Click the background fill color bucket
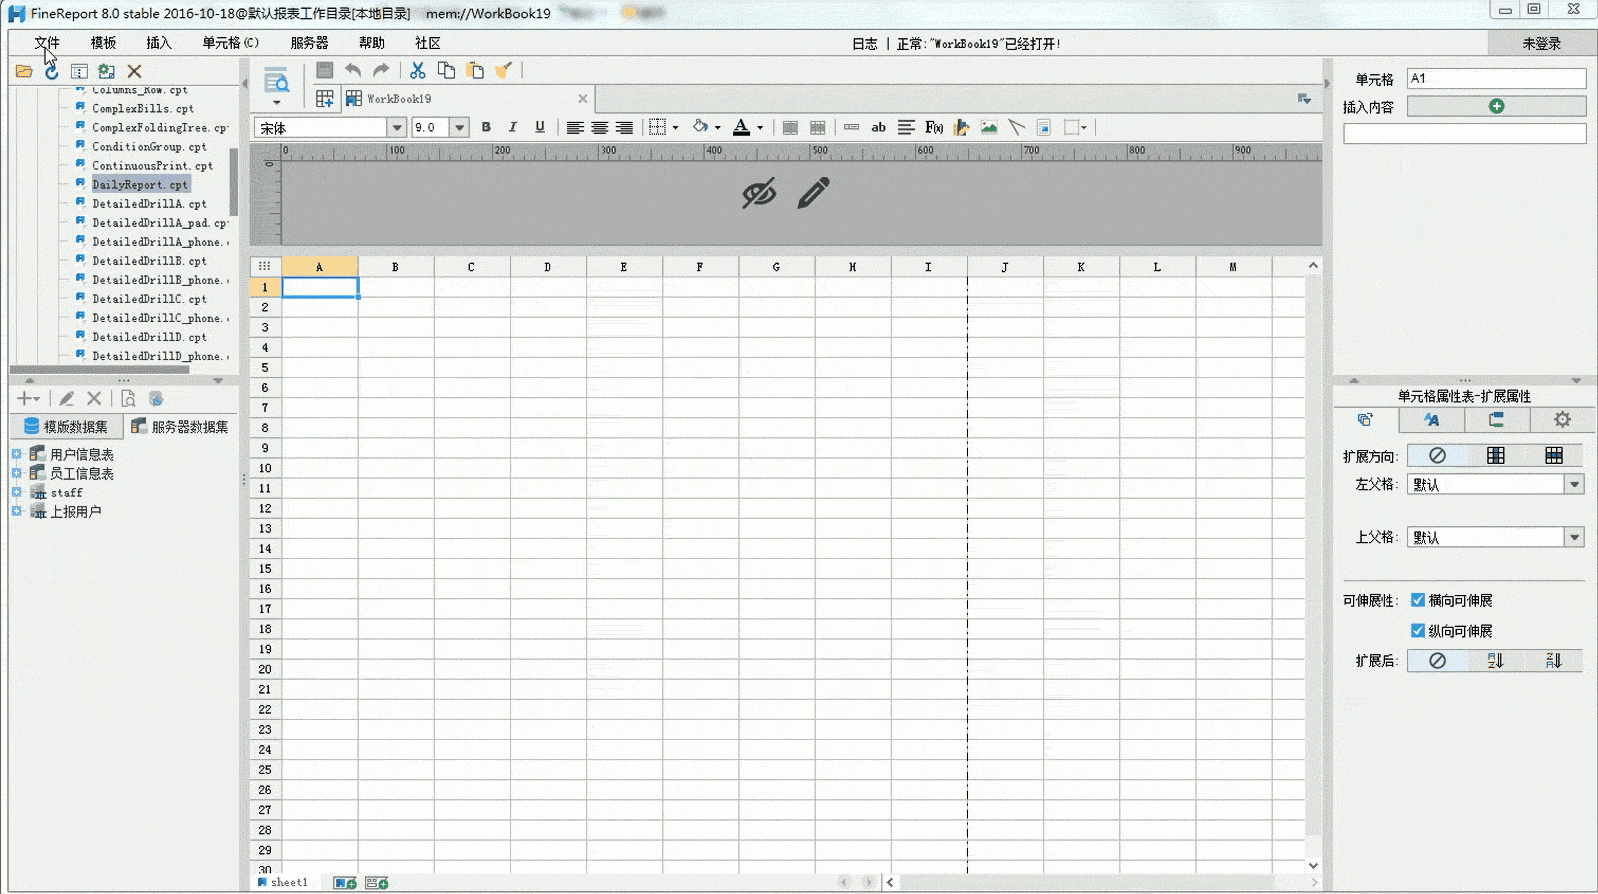This screenshot has height=894, width=1598. [701, 127]
